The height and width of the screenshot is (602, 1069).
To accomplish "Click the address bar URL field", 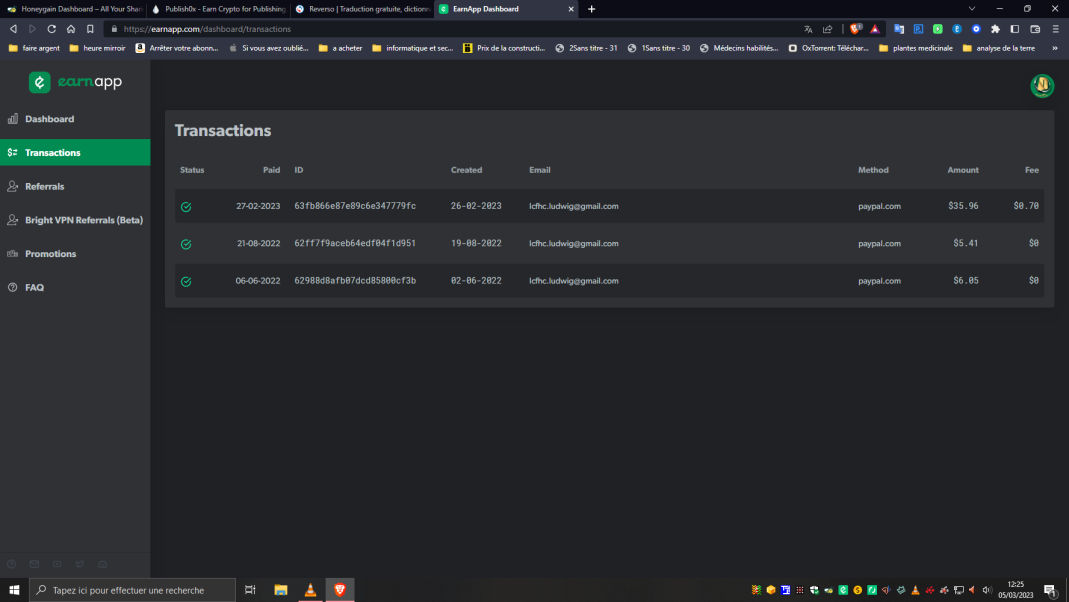I will 450,29.
